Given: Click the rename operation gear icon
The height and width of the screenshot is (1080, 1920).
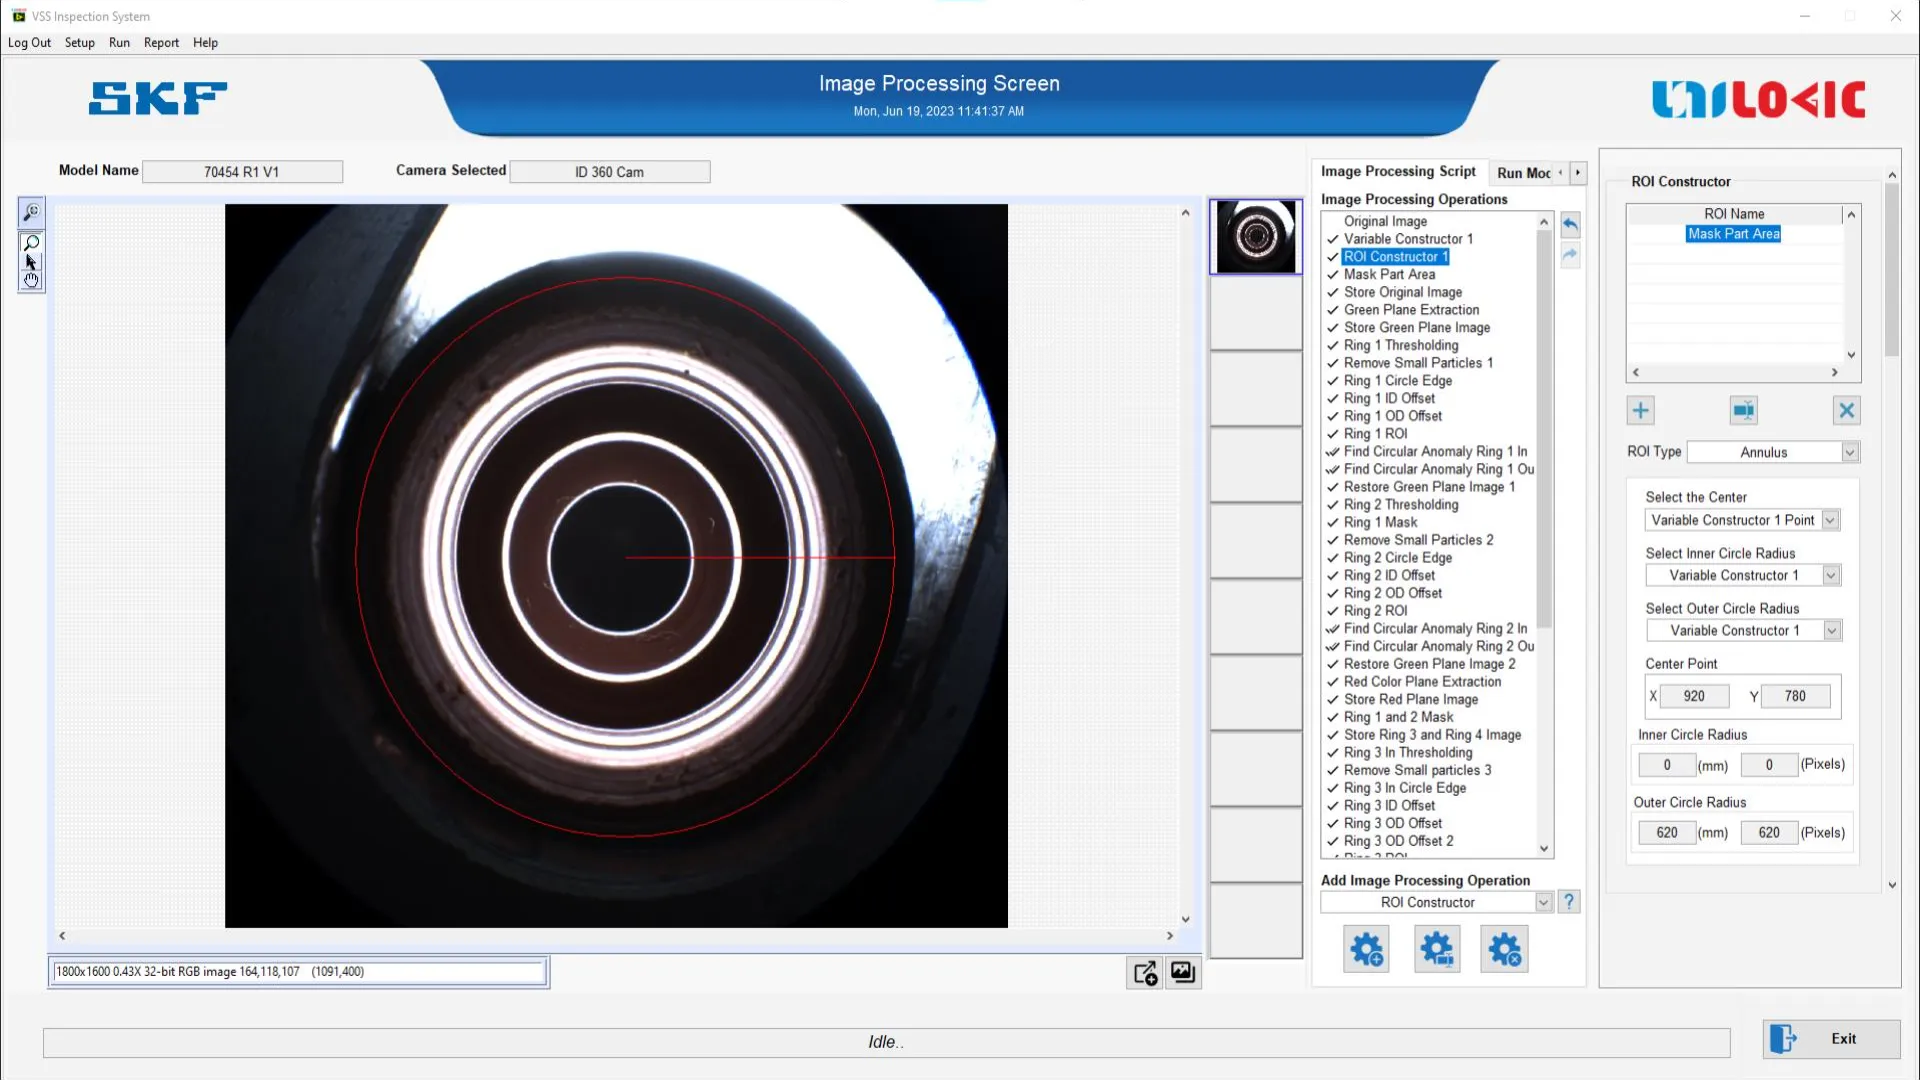Looking at the screenshot, I should 1437,950.
